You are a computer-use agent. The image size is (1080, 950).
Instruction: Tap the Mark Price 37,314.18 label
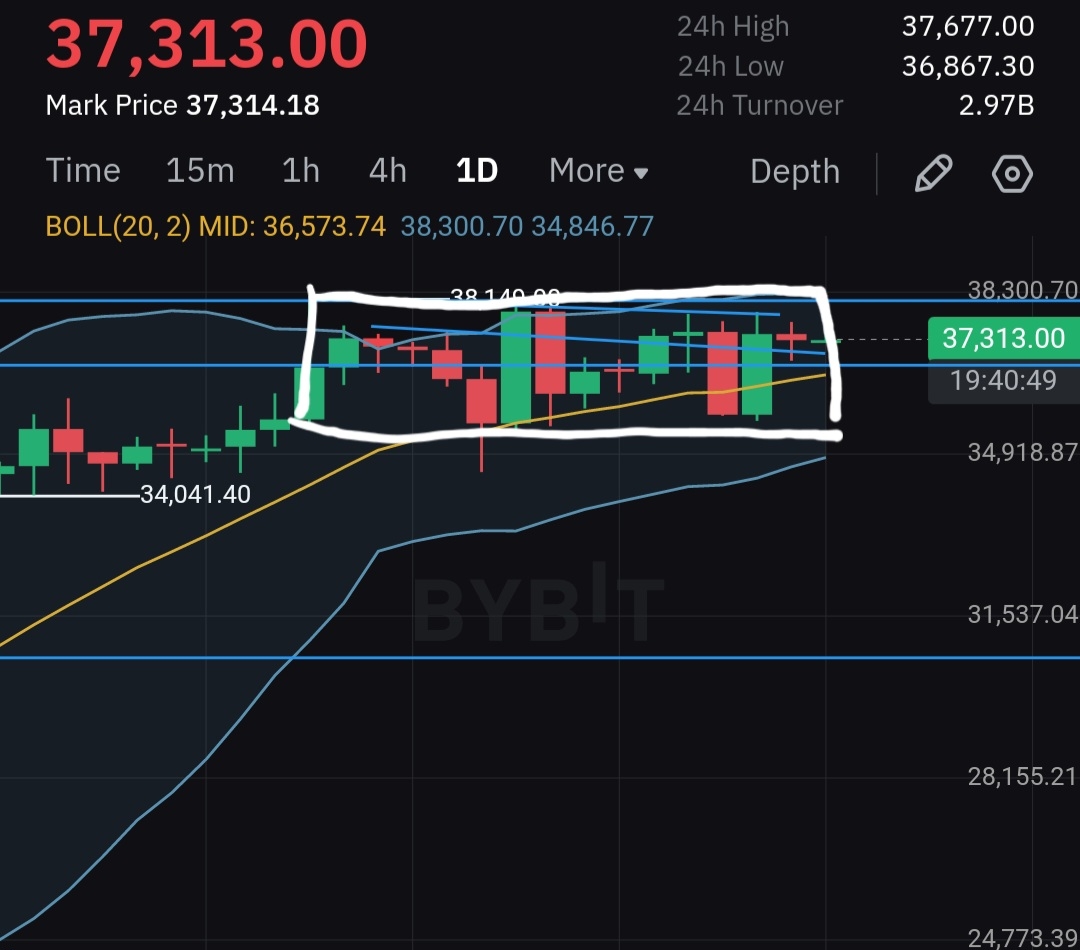point(183,105)
